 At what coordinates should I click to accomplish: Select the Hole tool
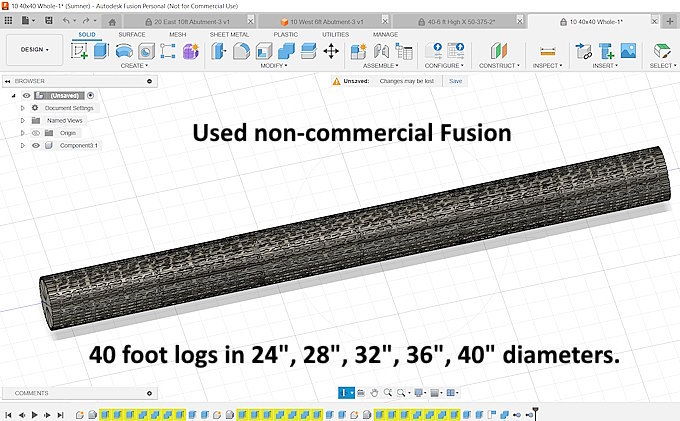[x=146, y=51]
